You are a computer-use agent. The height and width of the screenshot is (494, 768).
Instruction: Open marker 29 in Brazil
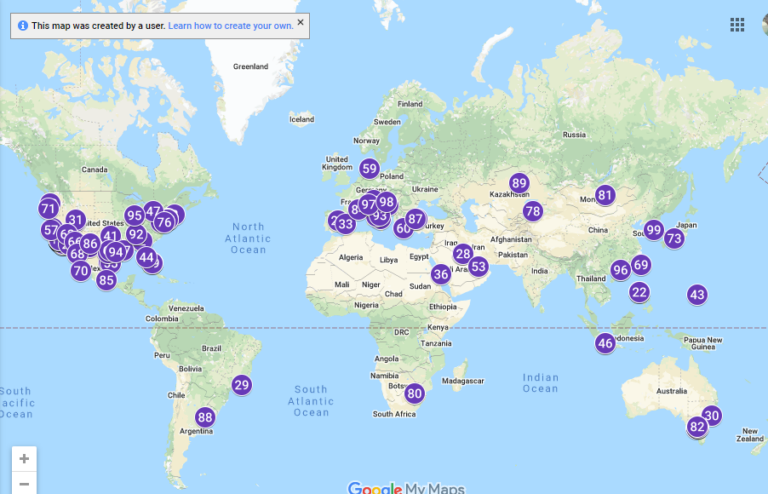[x=241, y=385]
